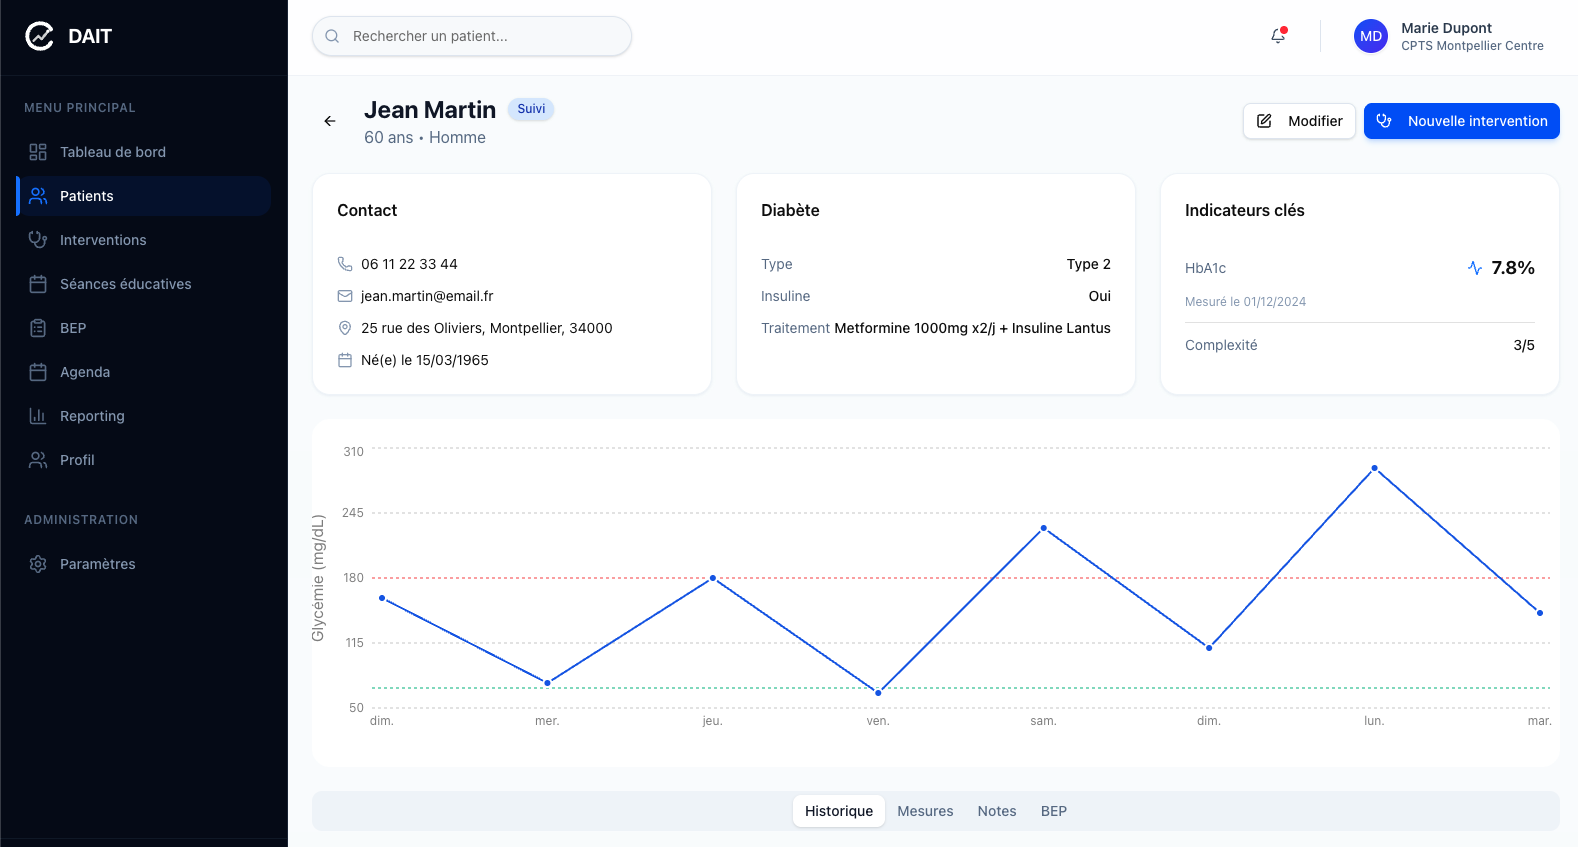Click the patient search field
The height and width of the screenshot is (847, 1578).
pyautogui.click(x=472, y=36)
